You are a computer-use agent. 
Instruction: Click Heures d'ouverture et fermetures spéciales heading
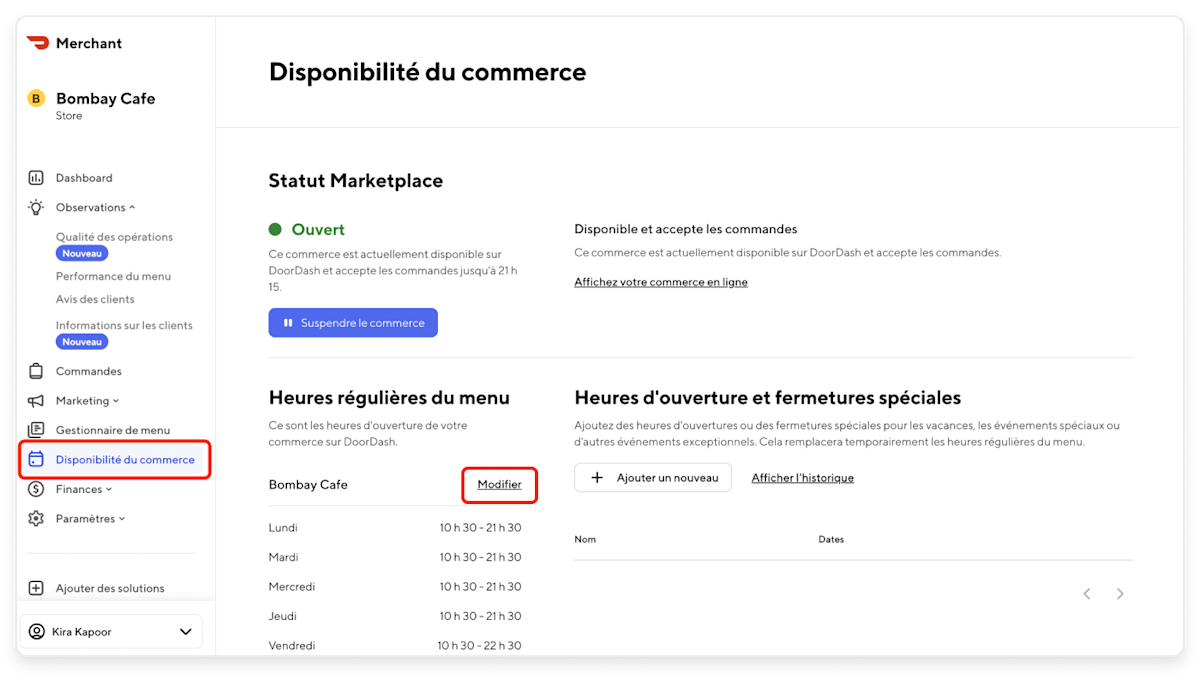tap(768, 398)
